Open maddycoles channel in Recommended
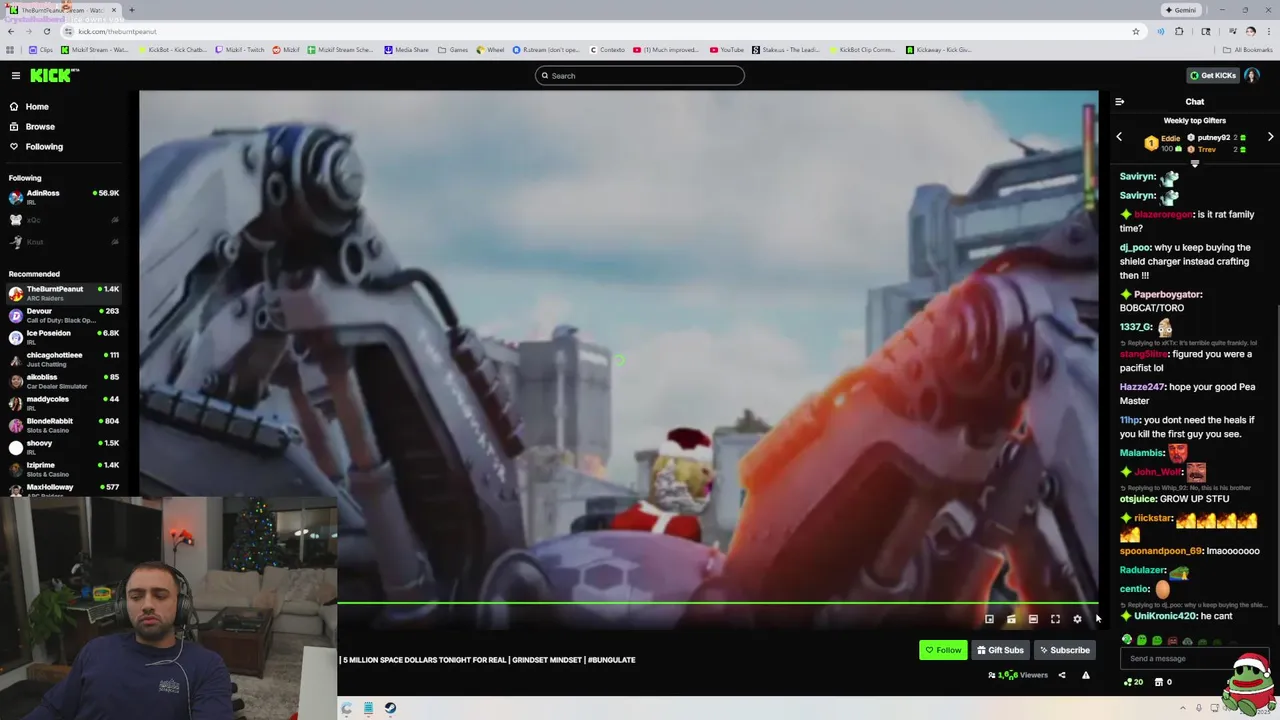 pyautogui.click(x=64, y=403)
